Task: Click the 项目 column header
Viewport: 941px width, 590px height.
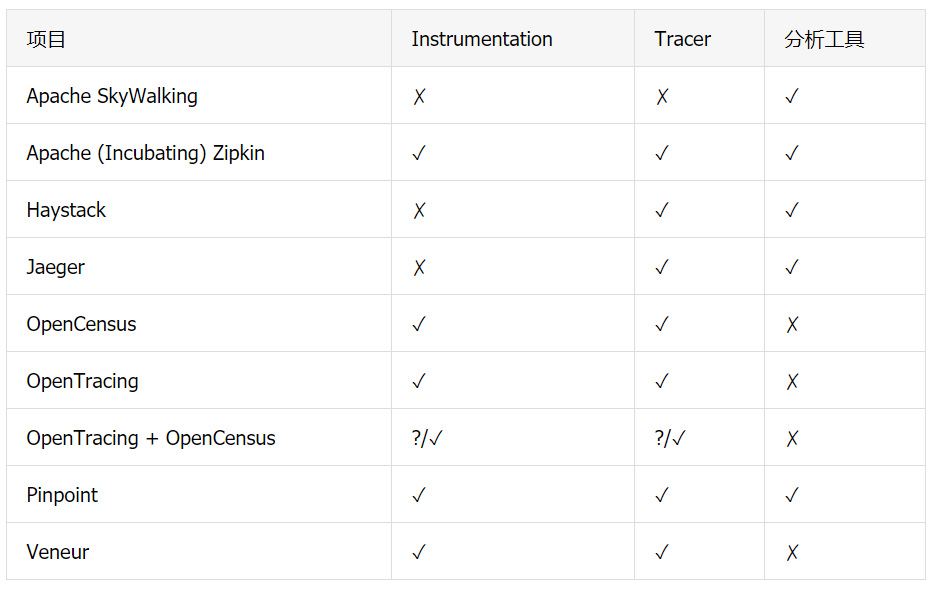Action: [x=46, y=40]
